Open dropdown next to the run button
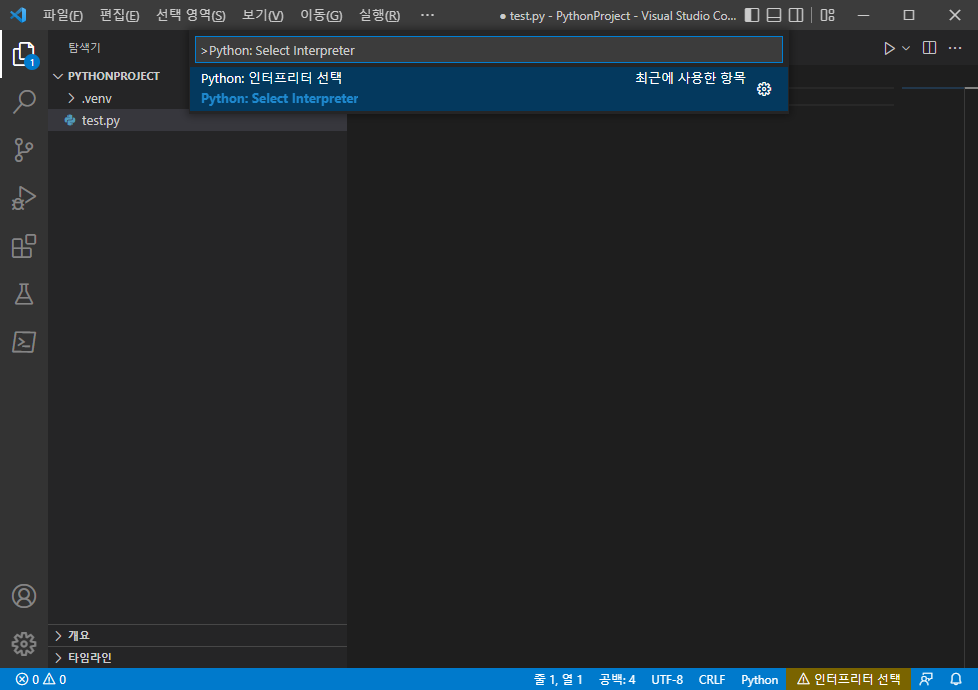The image size is (978, 690). 906,48
